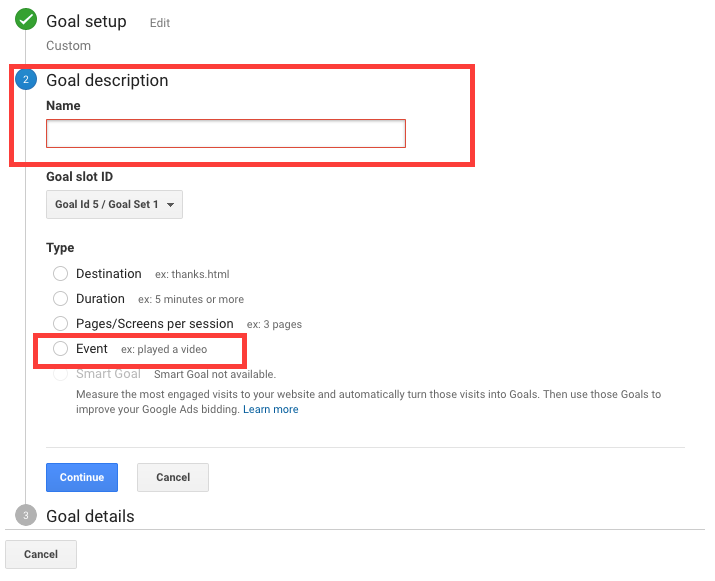Screen dimensions: 715x581
Task: Click the Edit link beside Goal setup
Action: (160, 23)
